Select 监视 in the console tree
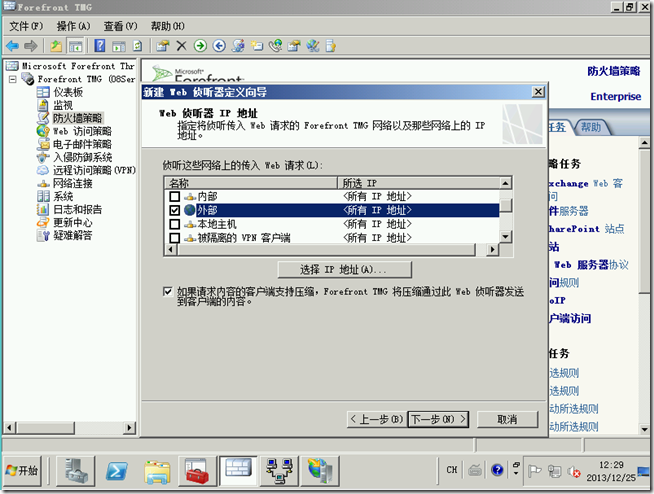654x494 pixels. [55, 105]
